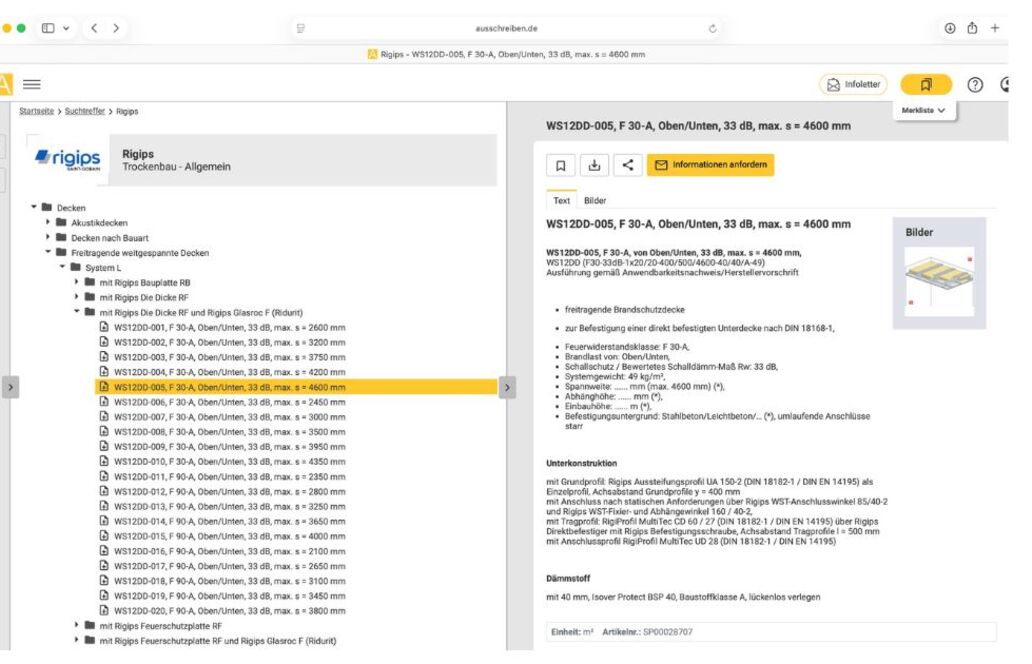Expand the Akustikdecken folder
The width and height of the screenshot is (1032, 664).
48,222
